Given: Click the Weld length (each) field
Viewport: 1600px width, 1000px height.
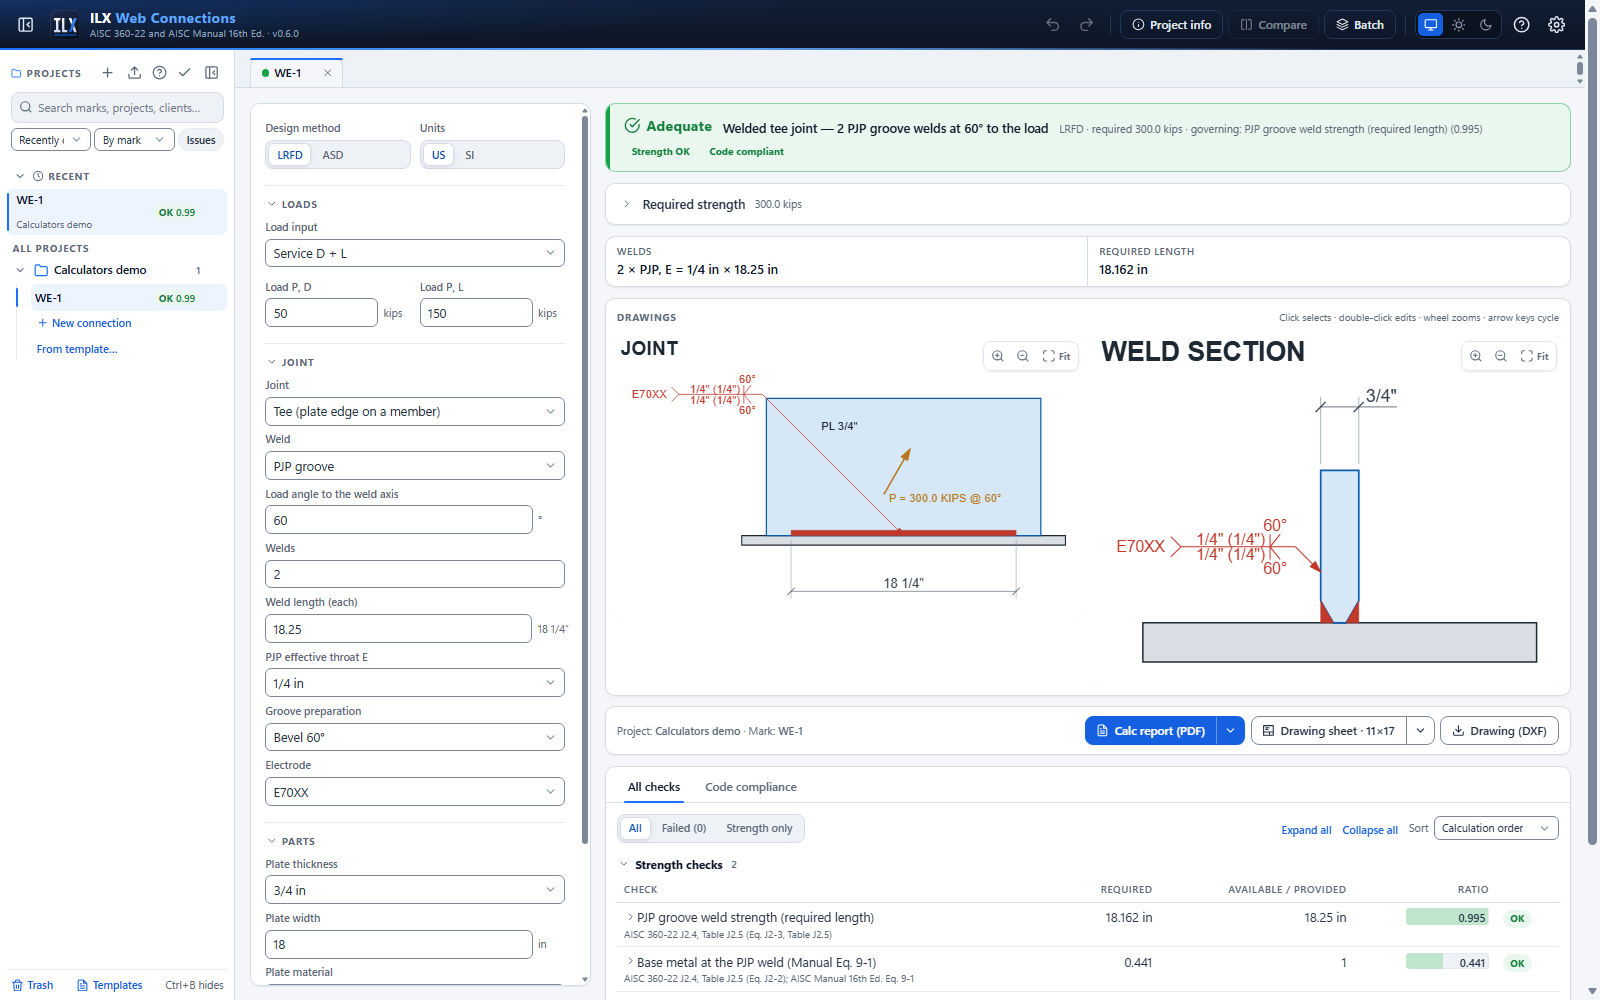Looking at the screenshot, I should coord(398,629).
